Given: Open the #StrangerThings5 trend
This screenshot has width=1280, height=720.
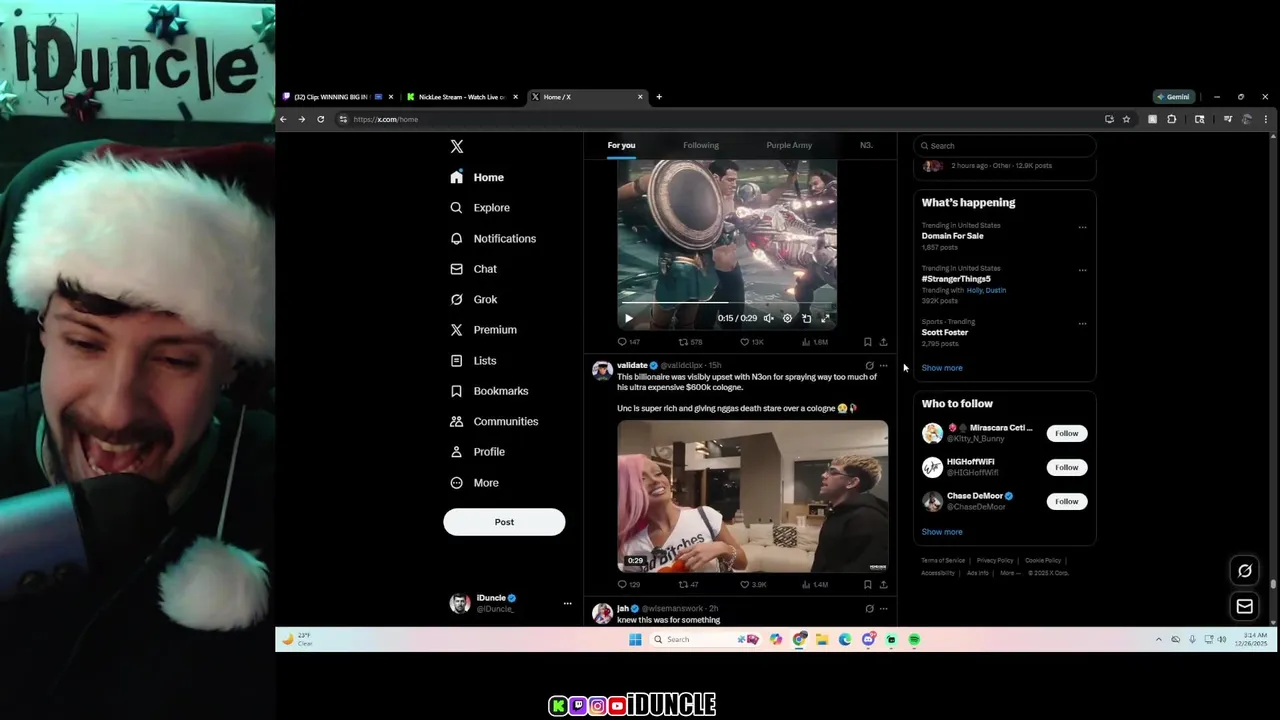Looking at the screenshot, I should 958,279.
